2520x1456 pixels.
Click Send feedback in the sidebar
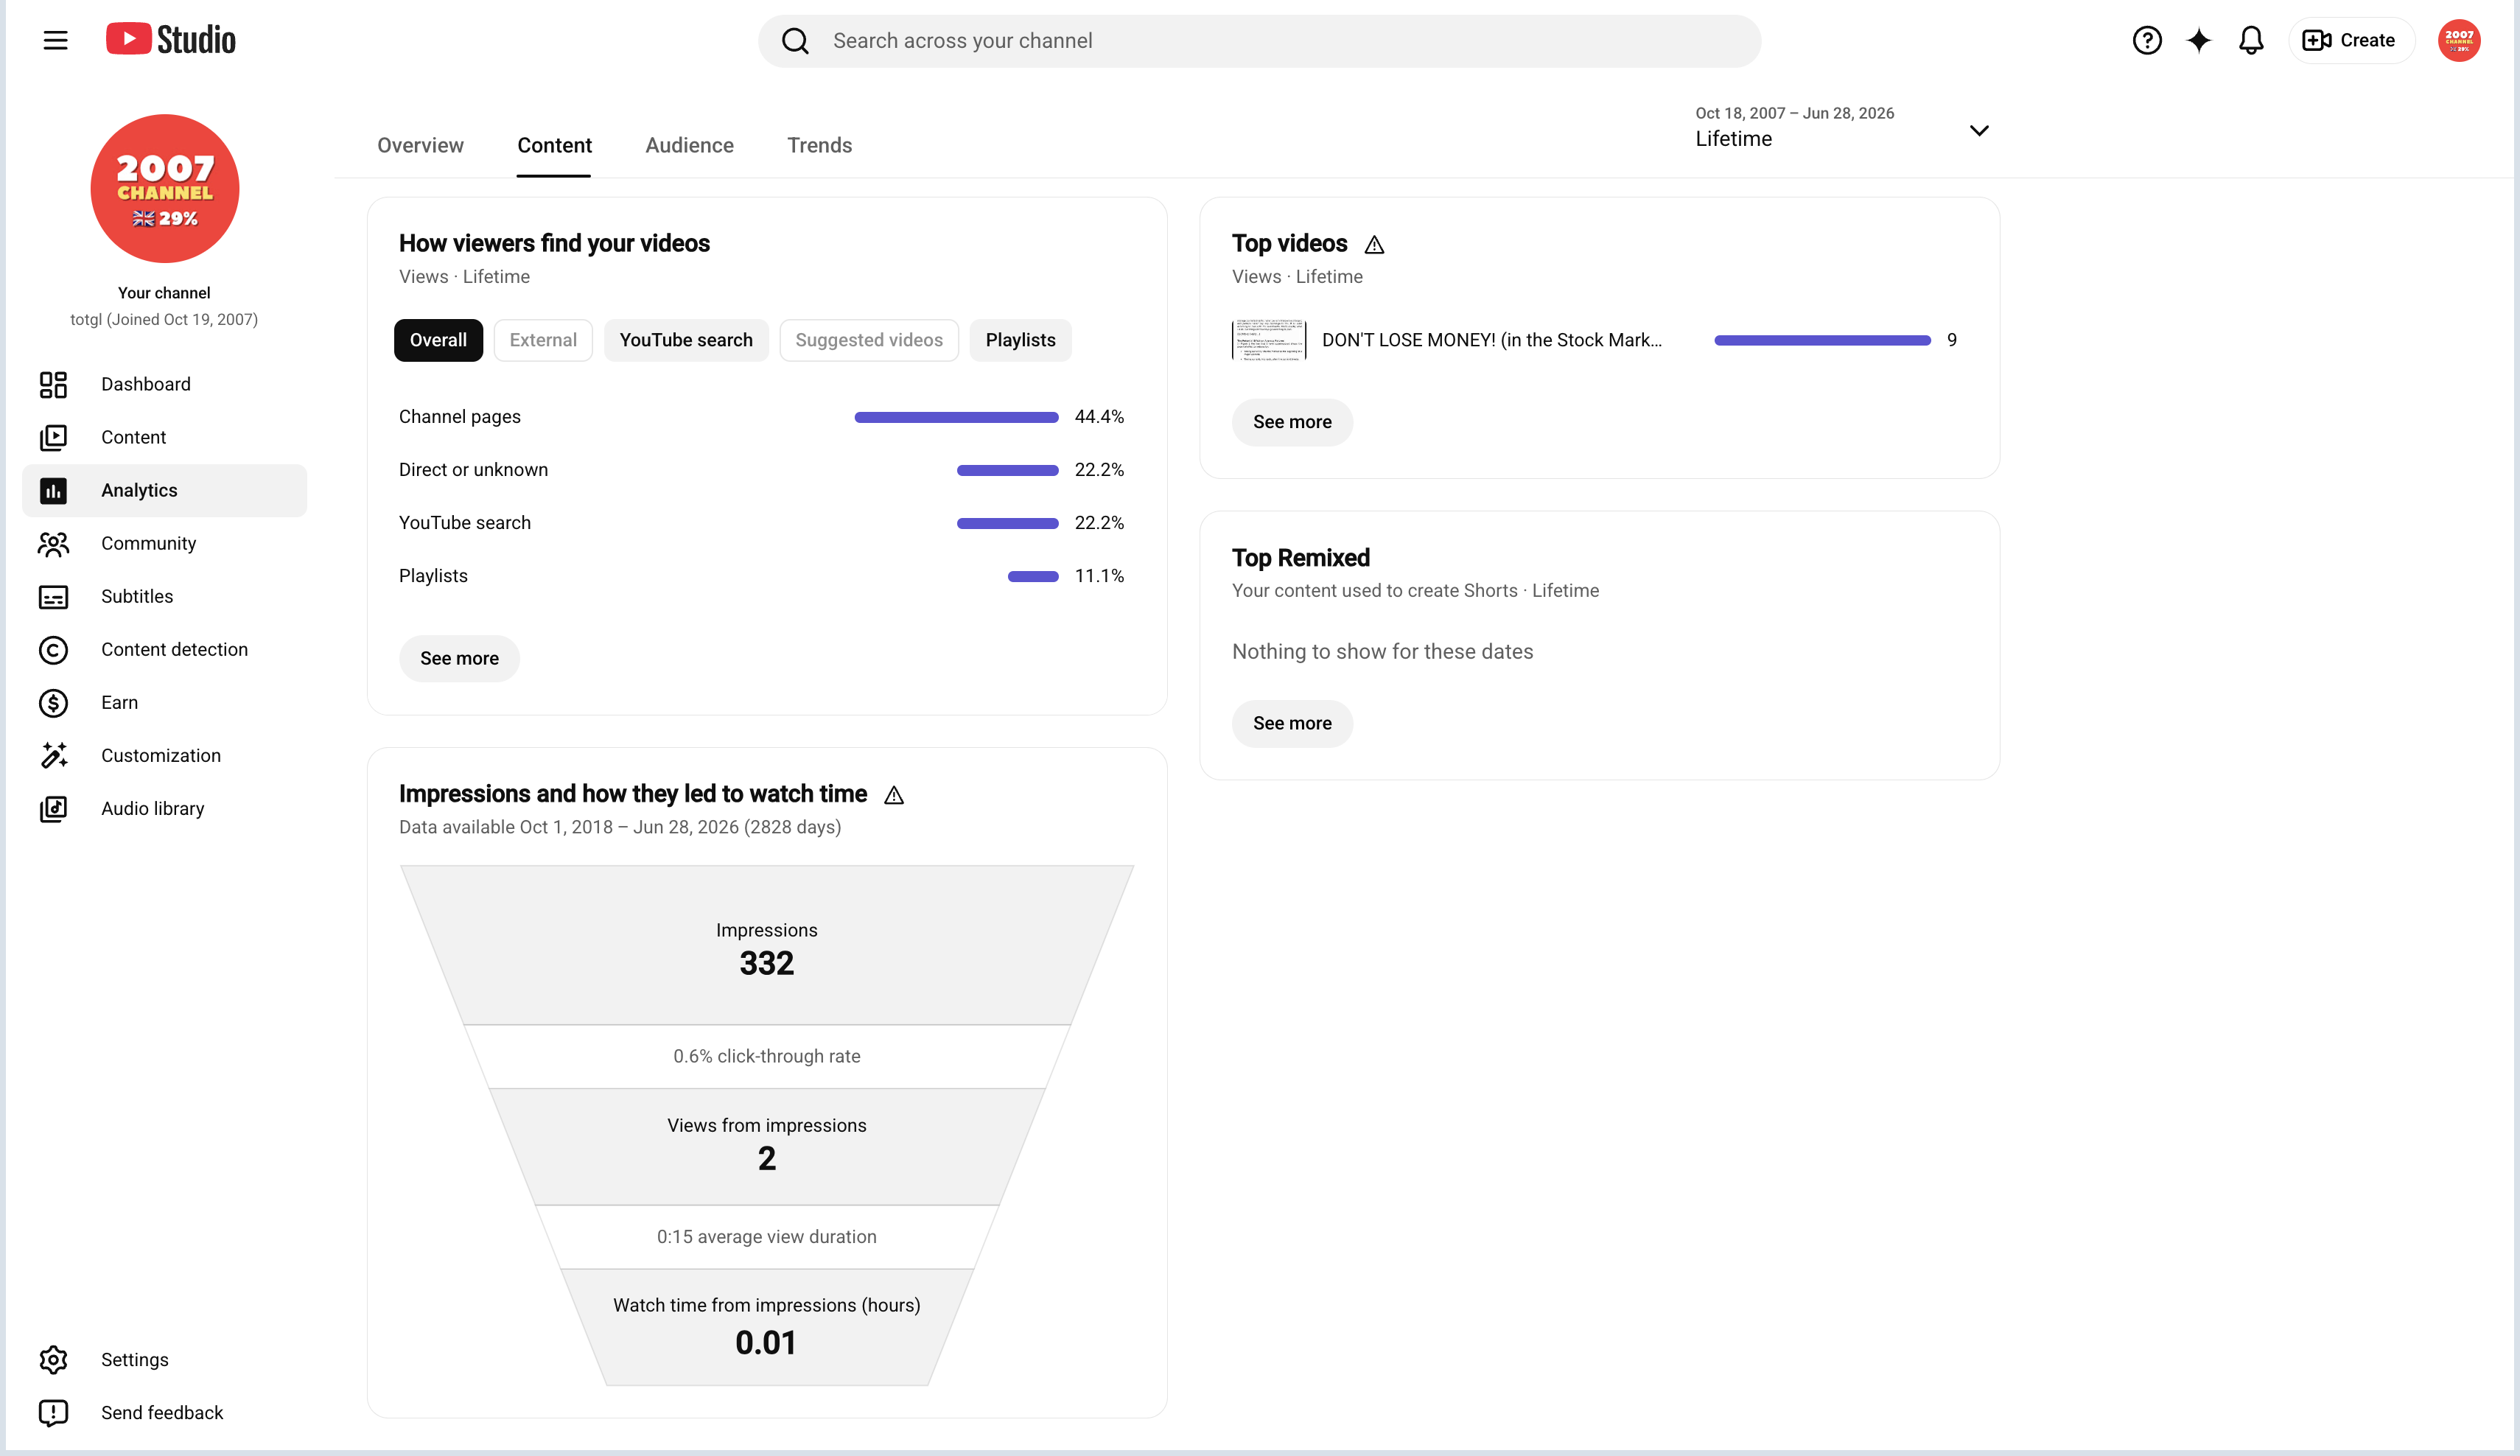164,1412
